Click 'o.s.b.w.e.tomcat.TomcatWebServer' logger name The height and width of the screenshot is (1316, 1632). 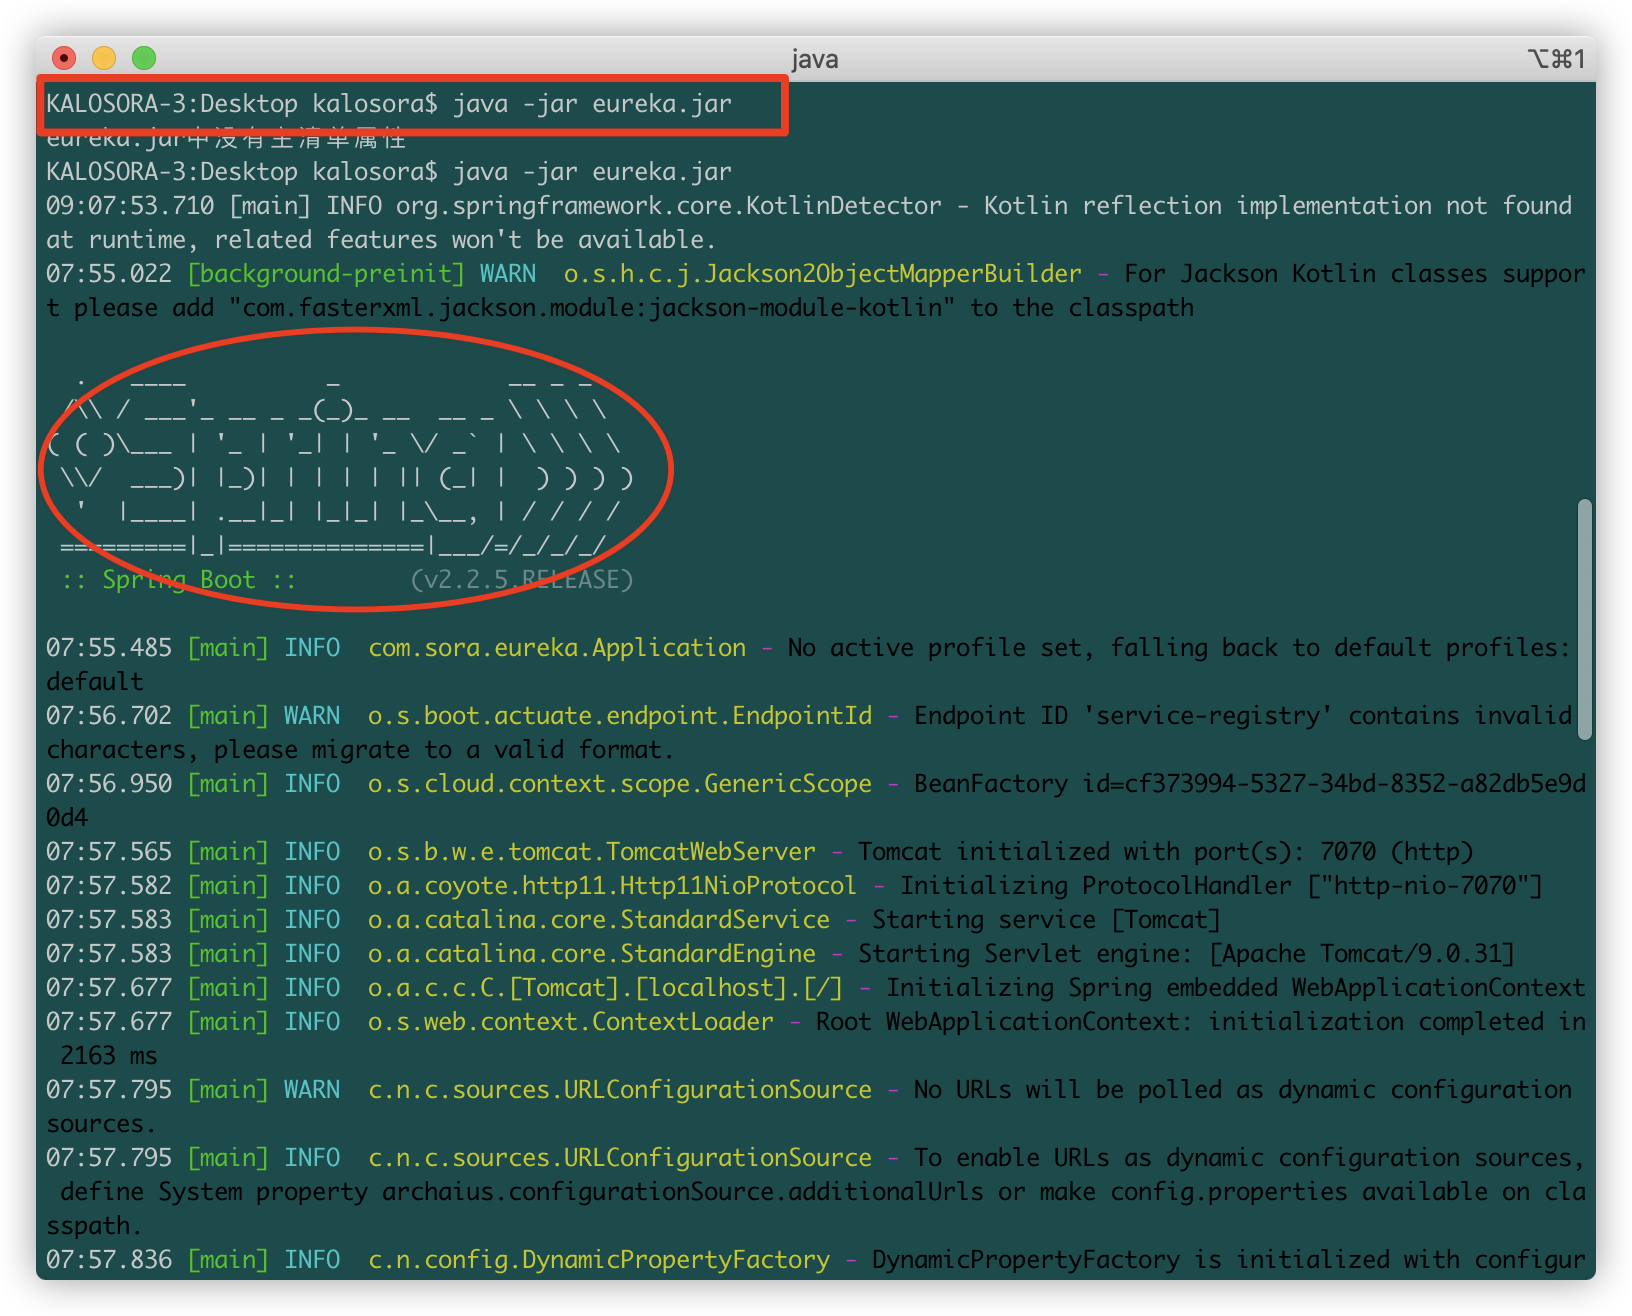(591, 852)
